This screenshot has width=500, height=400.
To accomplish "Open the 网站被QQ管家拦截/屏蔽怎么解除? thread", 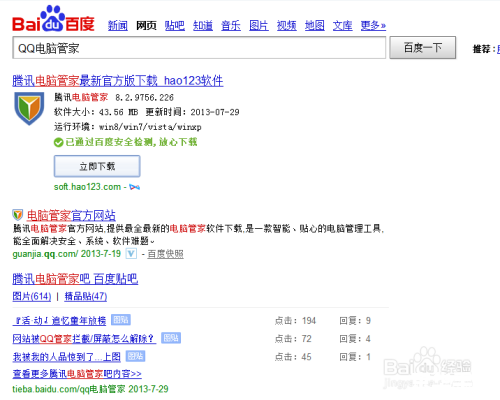I will (x=84, y=339).
